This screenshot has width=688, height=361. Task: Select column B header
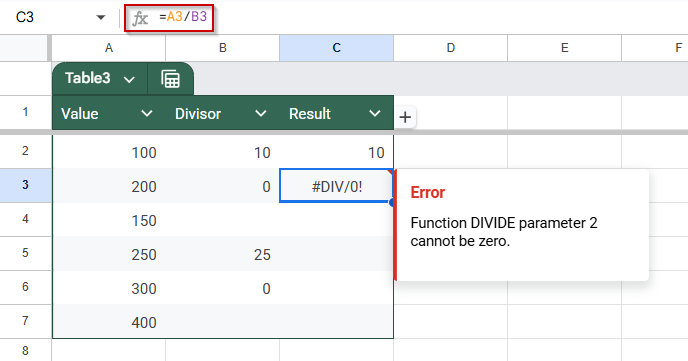pyautogui.click(x=222, y=48)
